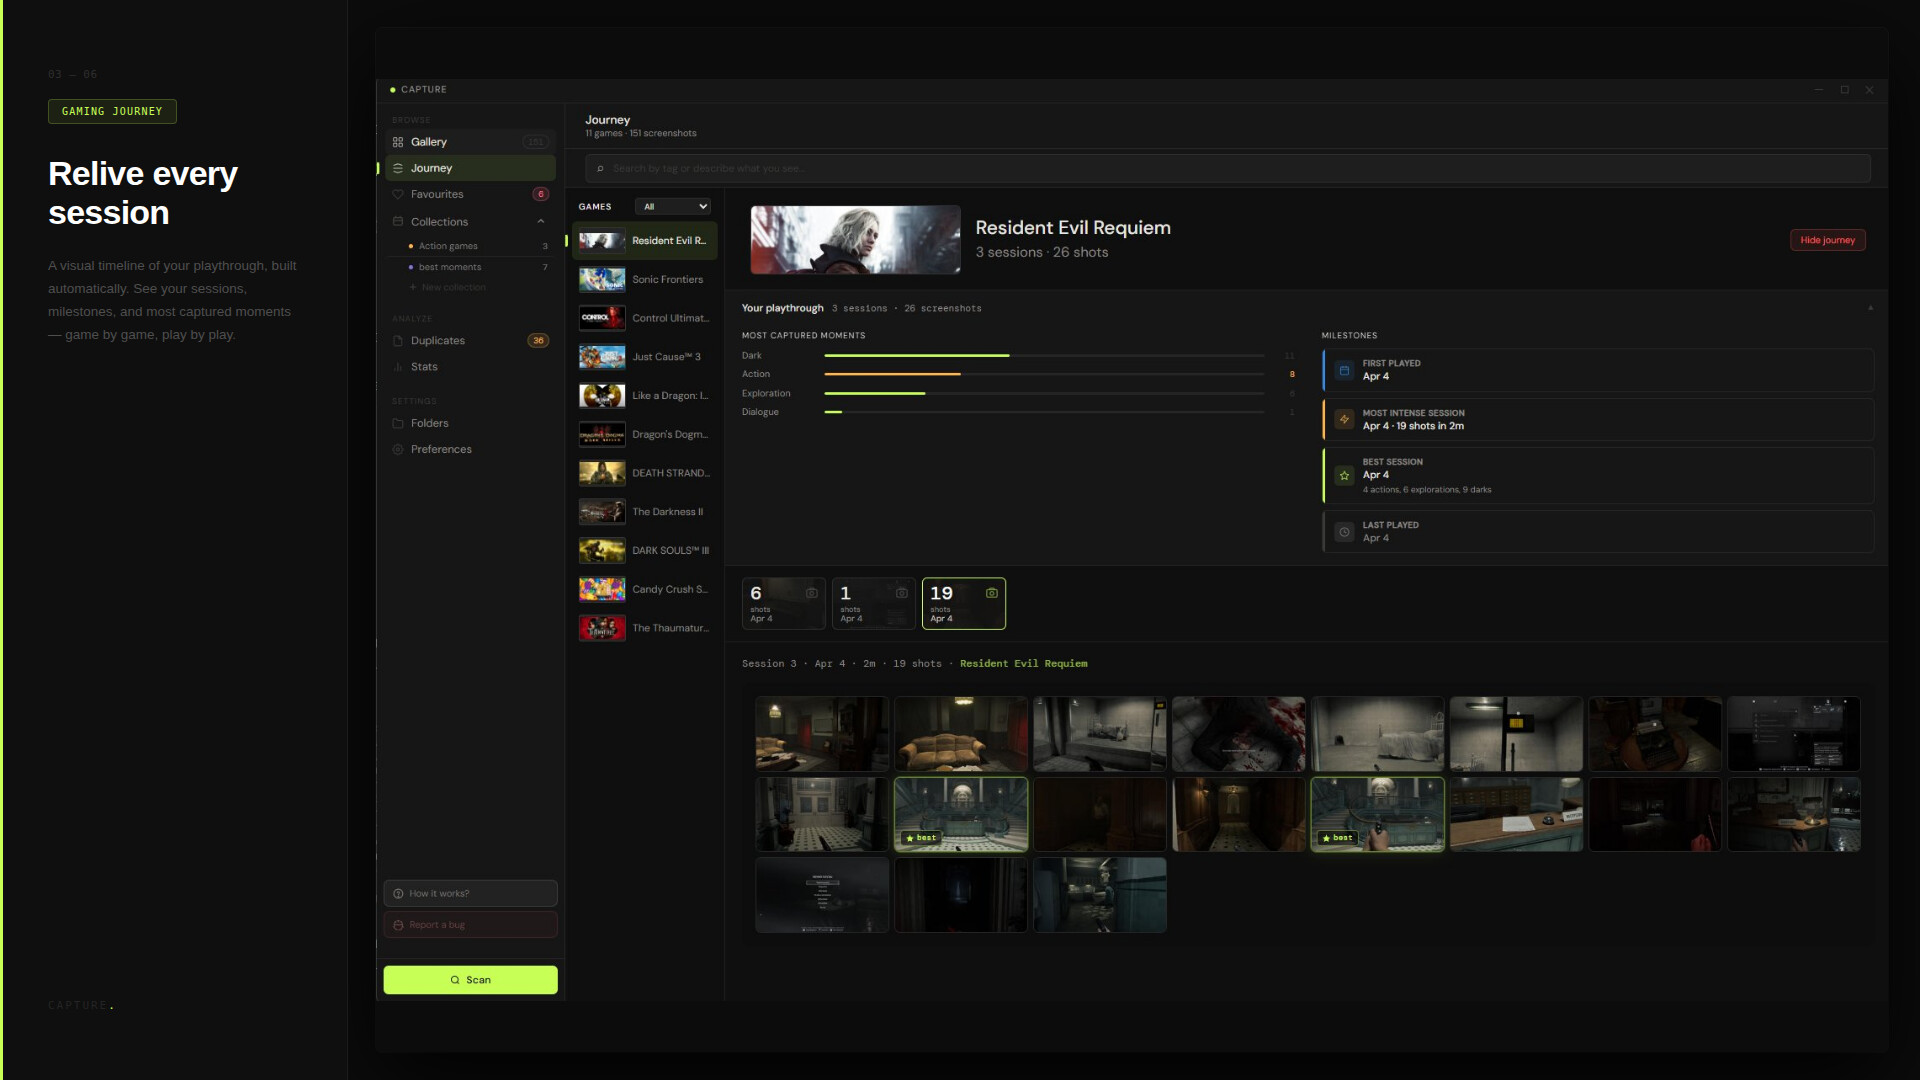
Task: Click the Folders icon in settings
Action: 398,423
